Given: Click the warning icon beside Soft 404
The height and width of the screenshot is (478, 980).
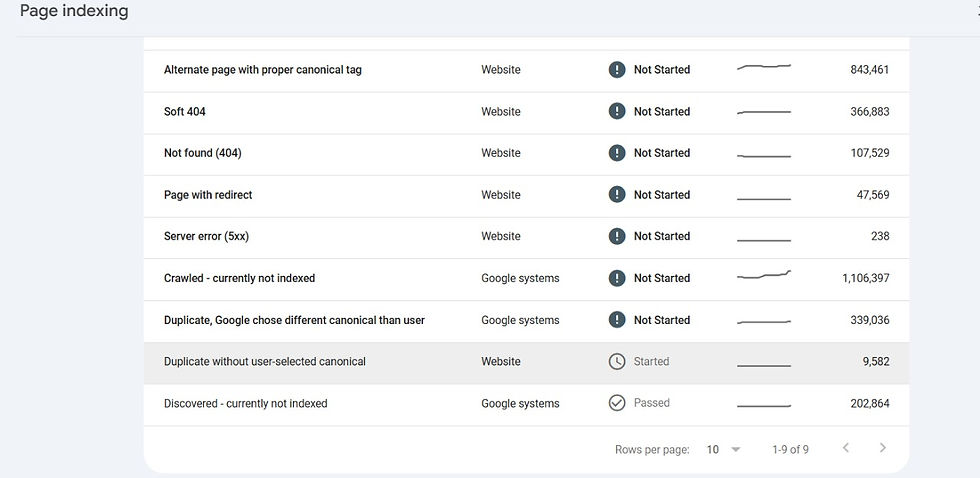Looking at the screenshot, I should pyautogui.click(x=617, y=112).
